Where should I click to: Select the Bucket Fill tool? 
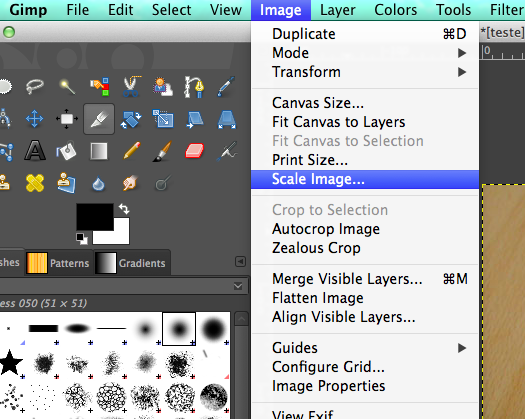pyautogui.click(x=66, y=151)
